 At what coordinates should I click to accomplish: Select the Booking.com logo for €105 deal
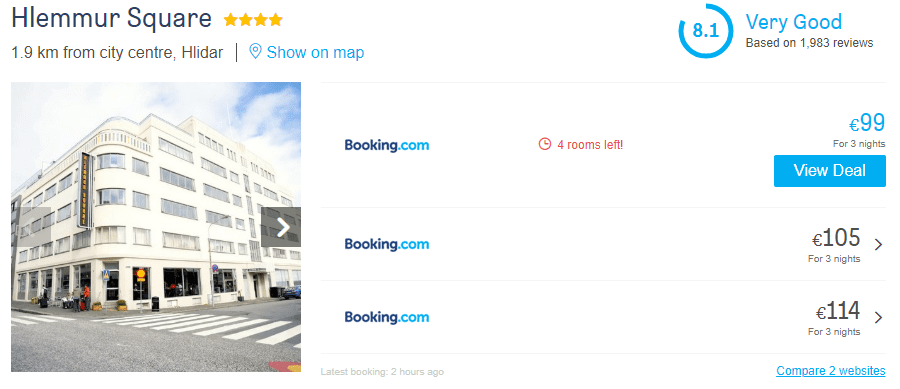(387, 244)
